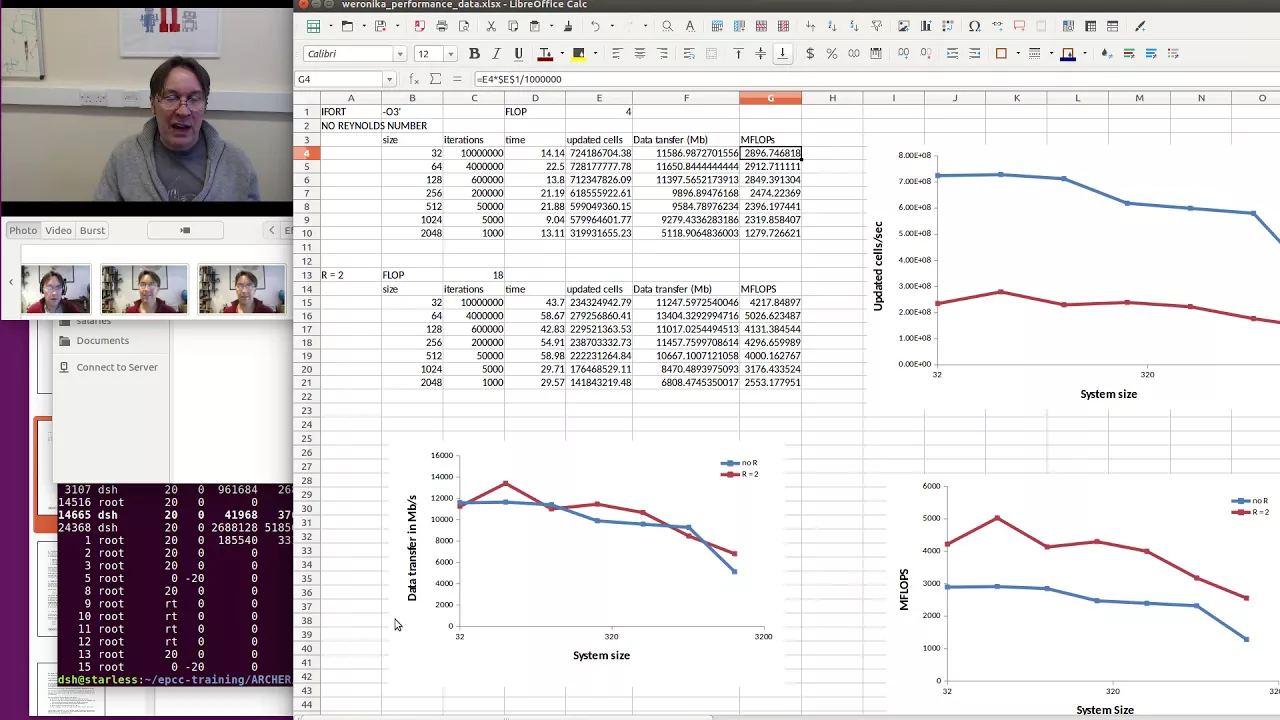This screenshot has height=720, width=1280.
Task: Click the Show Draw Functions icon
Action: tap(1140, 26)
